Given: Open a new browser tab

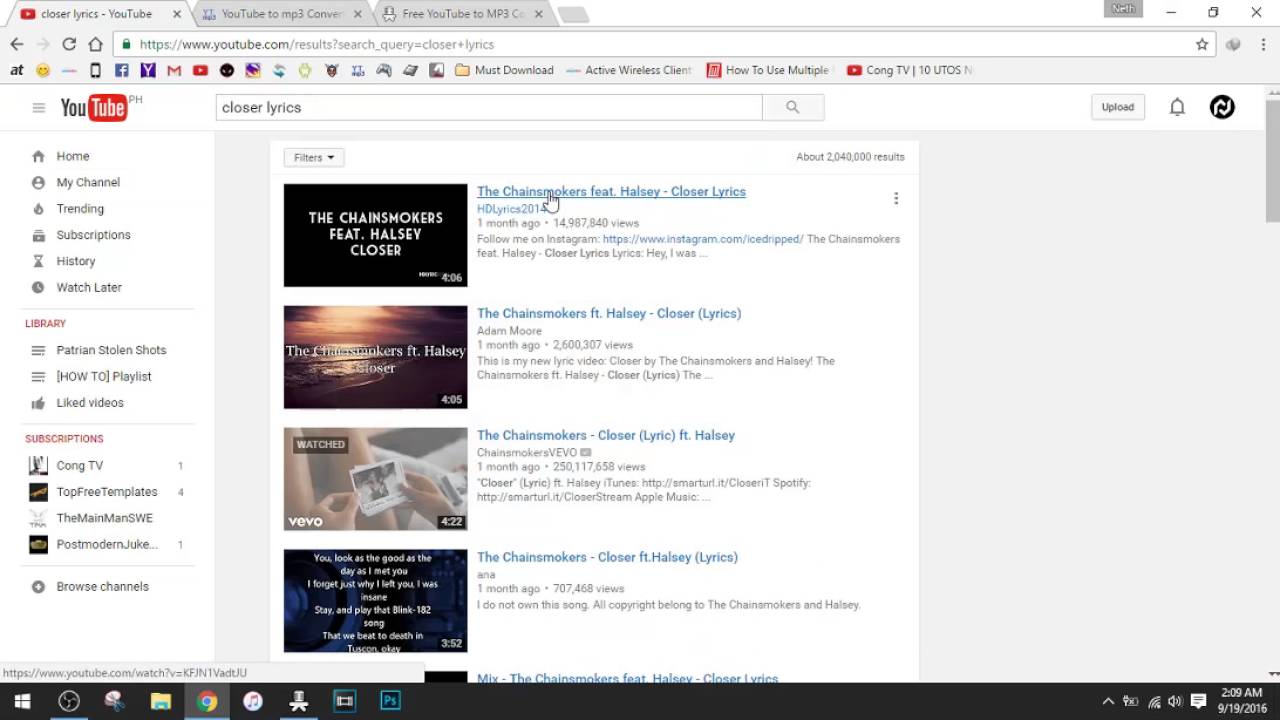Looking at the screenshot, I should (x=572, y=15).
